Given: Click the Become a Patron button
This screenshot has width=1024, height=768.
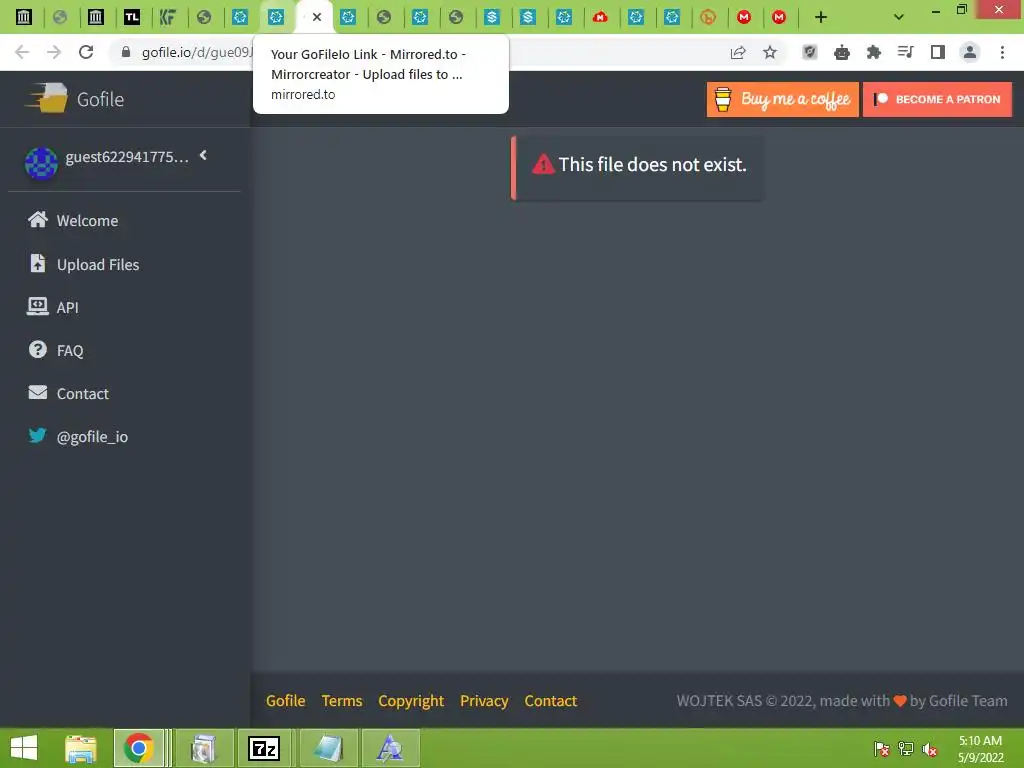Looking at the screenshot, I should [937, 99].
